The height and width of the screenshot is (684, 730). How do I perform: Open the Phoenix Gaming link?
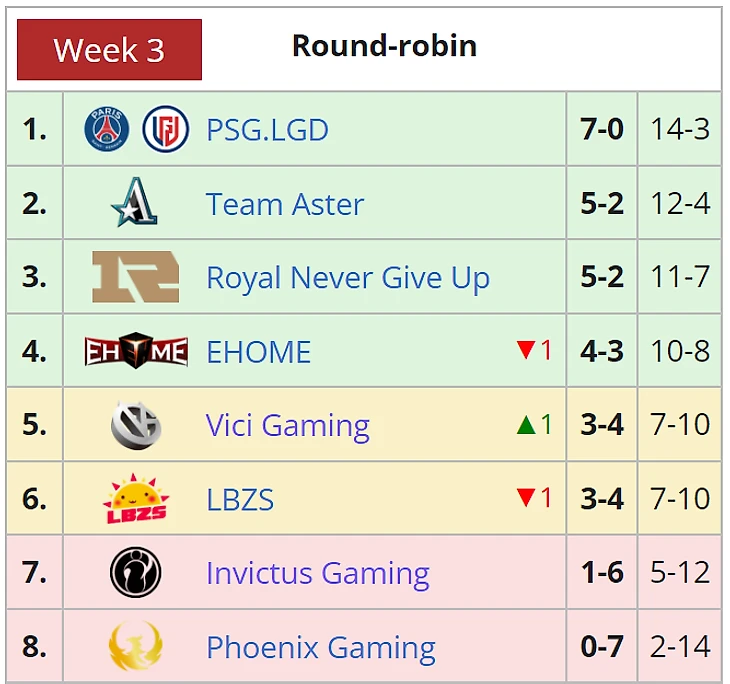[321, 648]
